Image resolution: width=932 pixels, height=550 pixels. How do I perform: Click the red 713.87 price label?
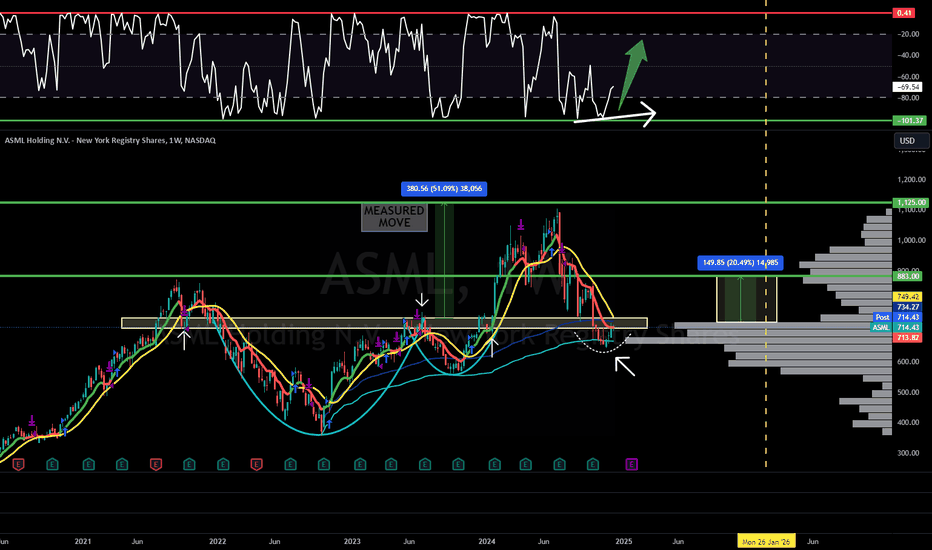(908, 338)
